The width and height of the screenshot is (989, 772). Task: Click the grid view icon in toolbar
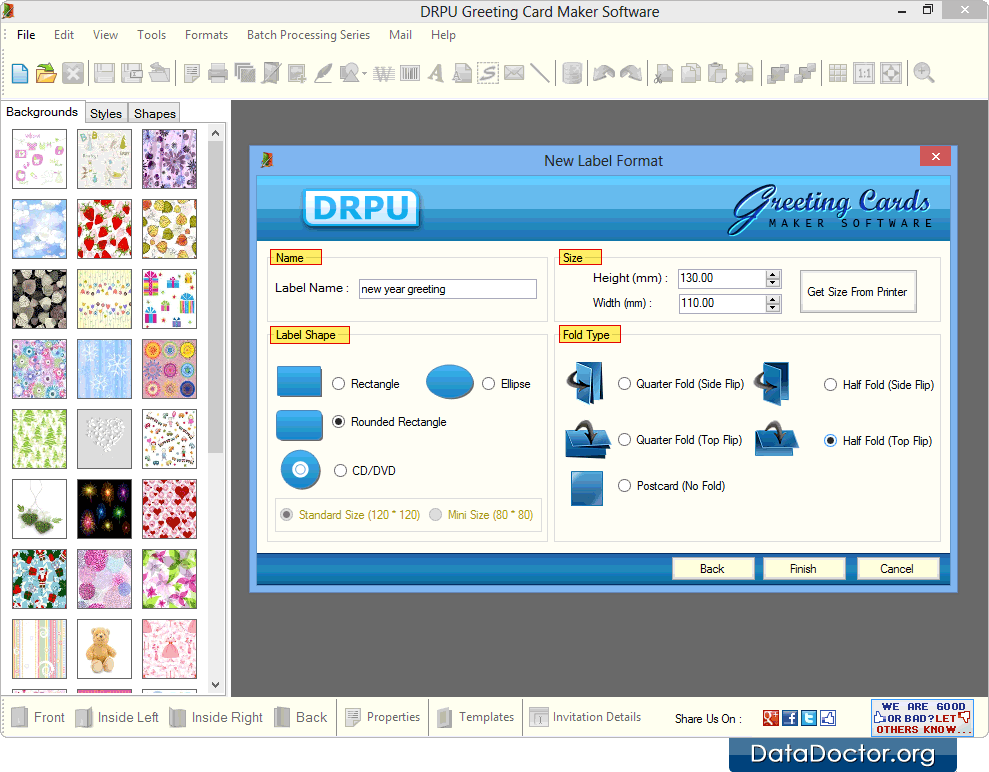(838, 74)
